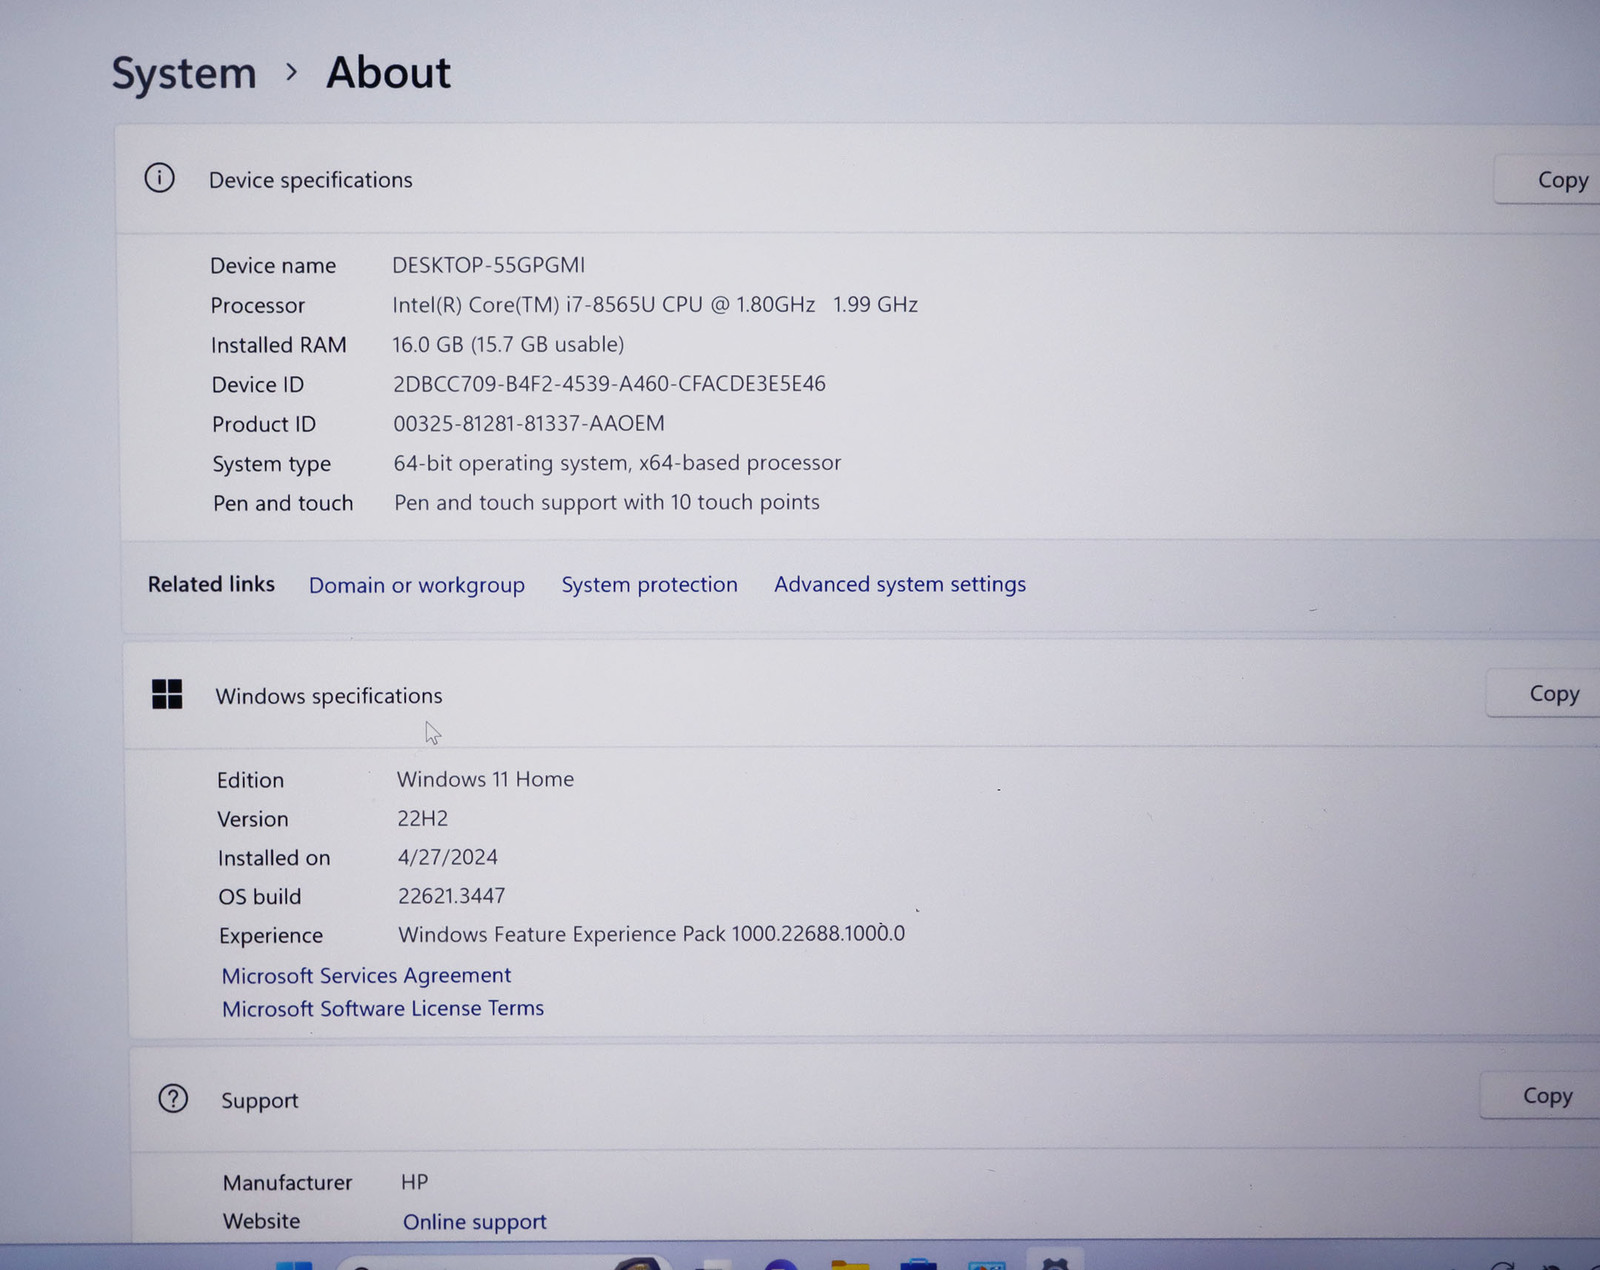
Task: Open File Explorer from the taskbar
Action: click(x=850, y=1264)
